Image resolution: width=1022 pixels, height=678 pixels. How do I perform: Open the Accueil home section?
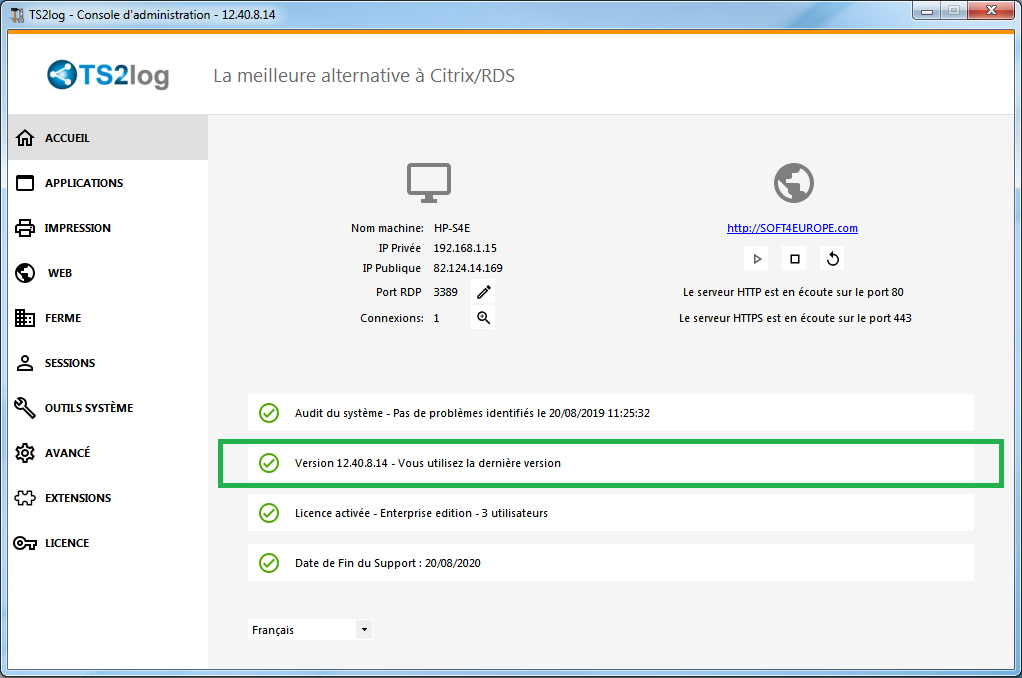[x=108, y=138]
